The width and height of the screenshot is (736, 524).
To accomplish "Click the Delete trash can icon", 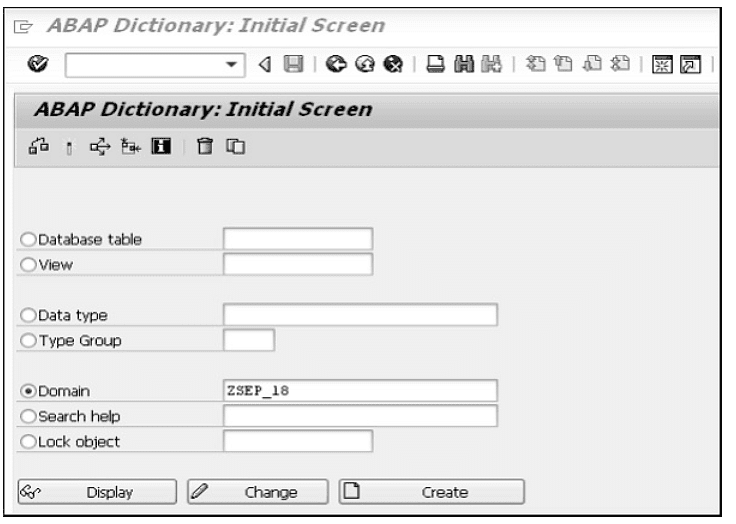I will (205, 146).
